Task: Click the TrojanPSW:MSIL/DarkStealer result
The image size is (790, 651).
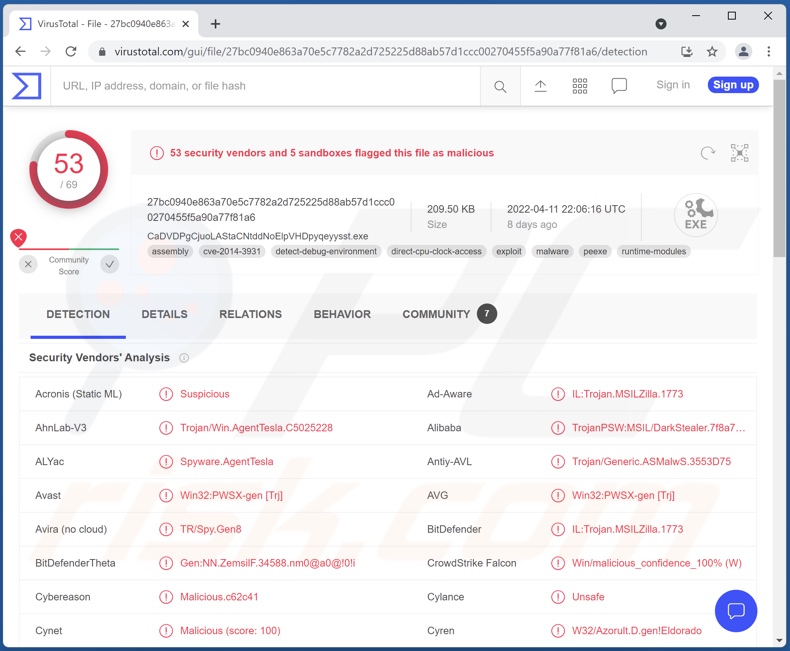Action: pos(659,428)
